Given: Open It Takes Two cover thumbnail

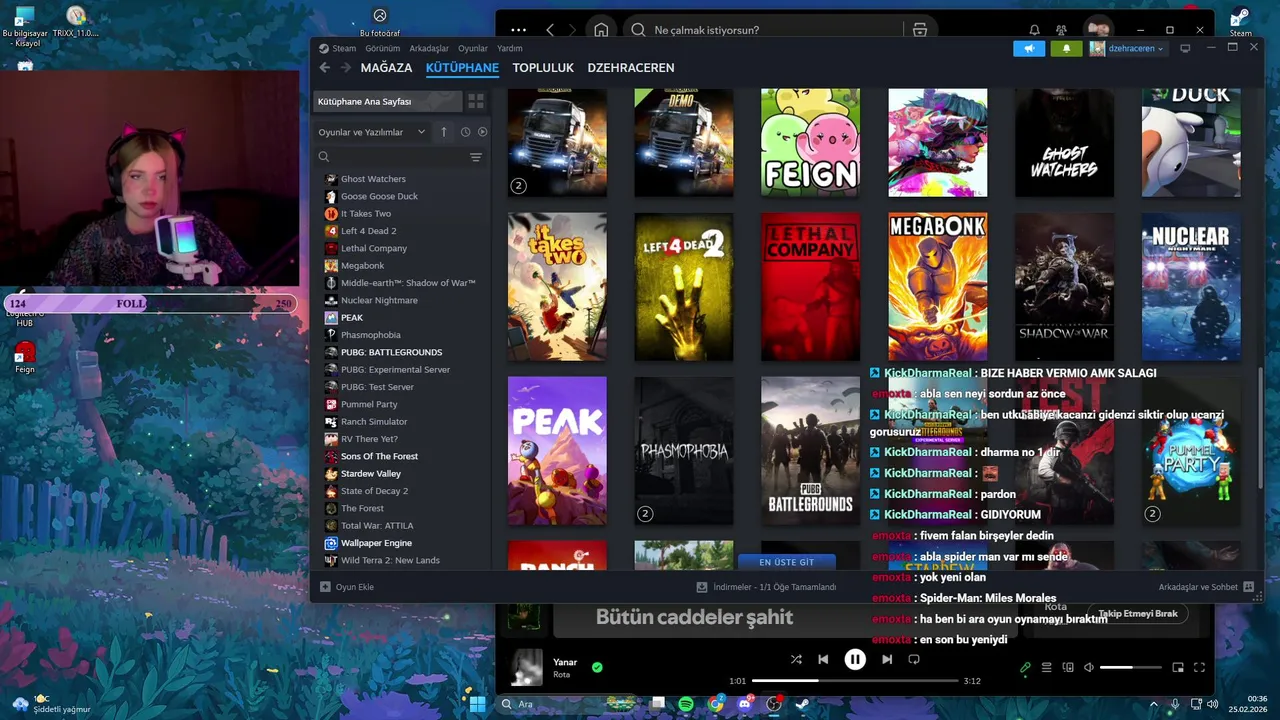Looking at the screenshot, I should point(557,287).
